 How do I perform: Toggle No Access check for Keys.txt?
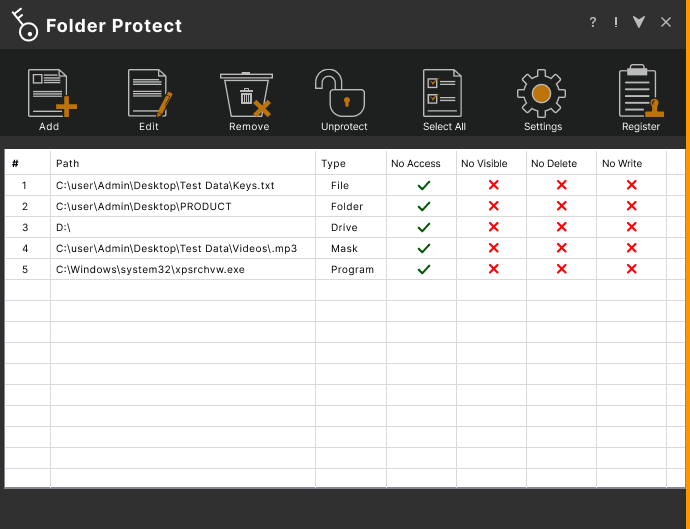pos(424,185)
